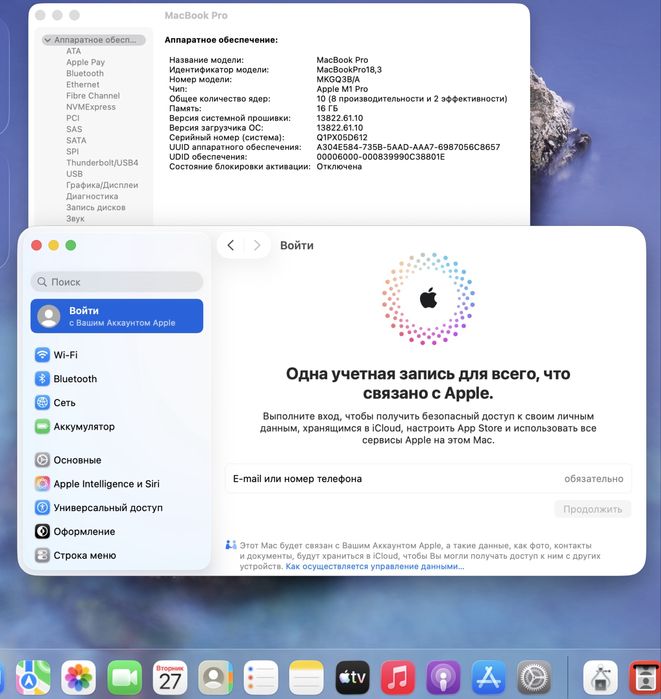Go forward with the right chevron
The width and height of the screenshot is (661, 699).
pyautogui.click(x=257, y=245)
